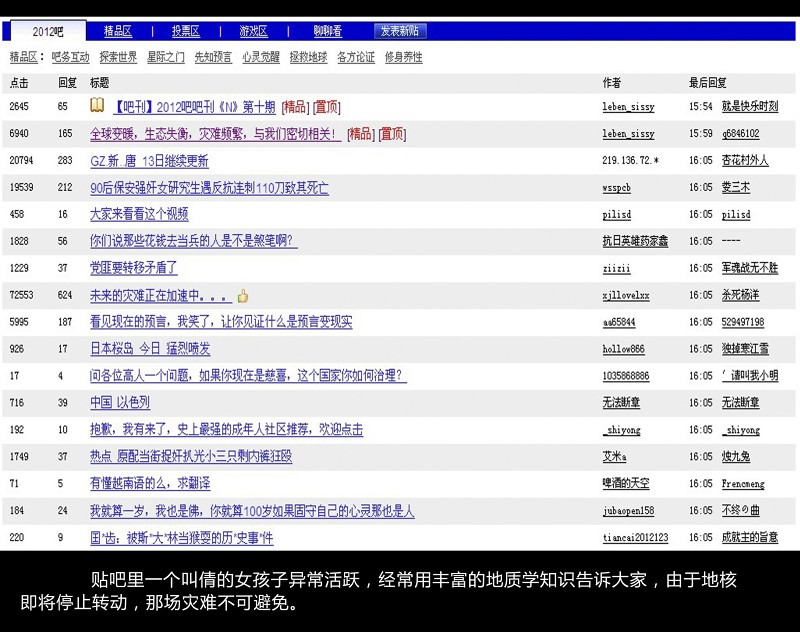The image size is (800, 632).
Task: Open the 先知预言 category link
Action: [x=213, y=57]
